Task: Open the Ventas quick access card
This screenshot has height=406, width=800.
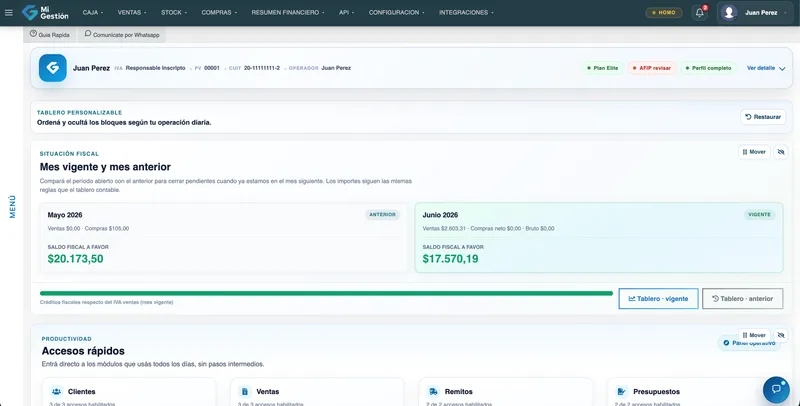Action: coord(317,392)
